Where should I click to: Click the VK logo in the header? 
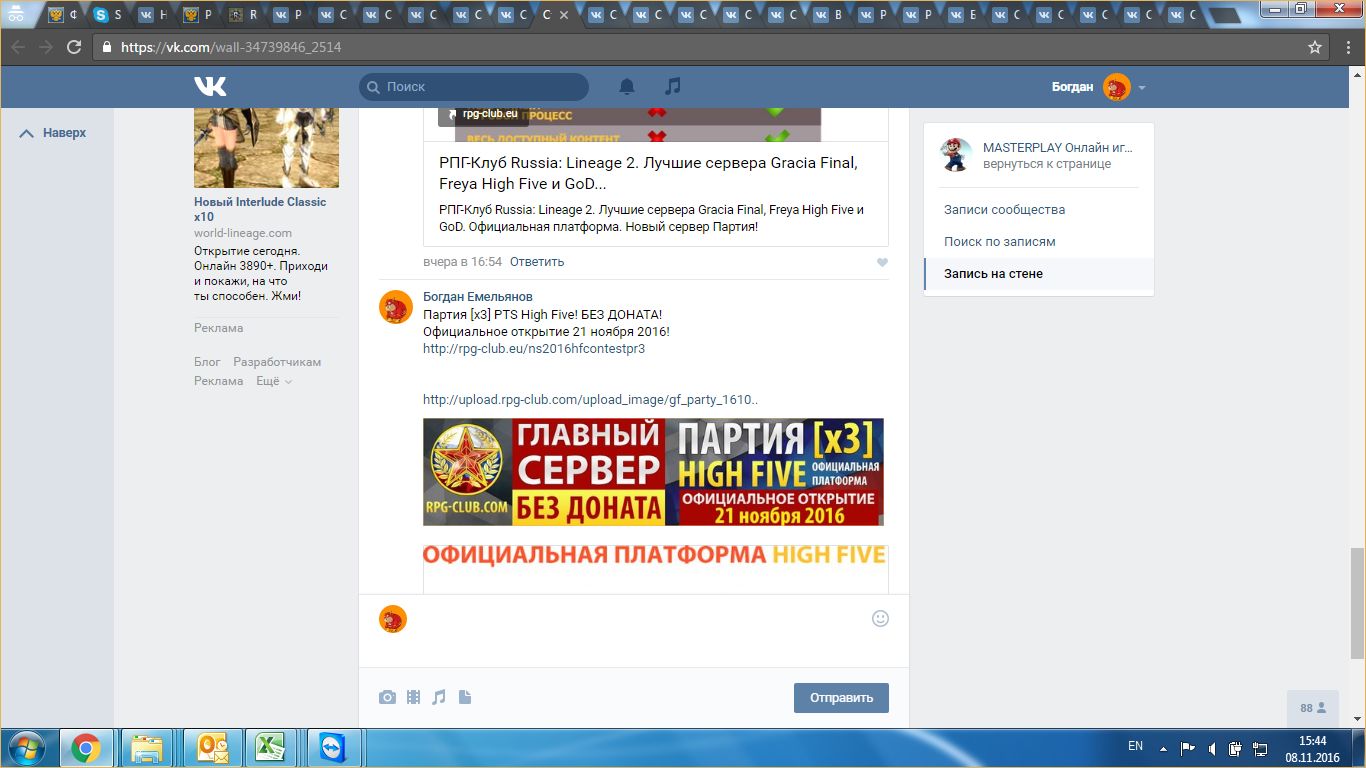pos(210,87)
